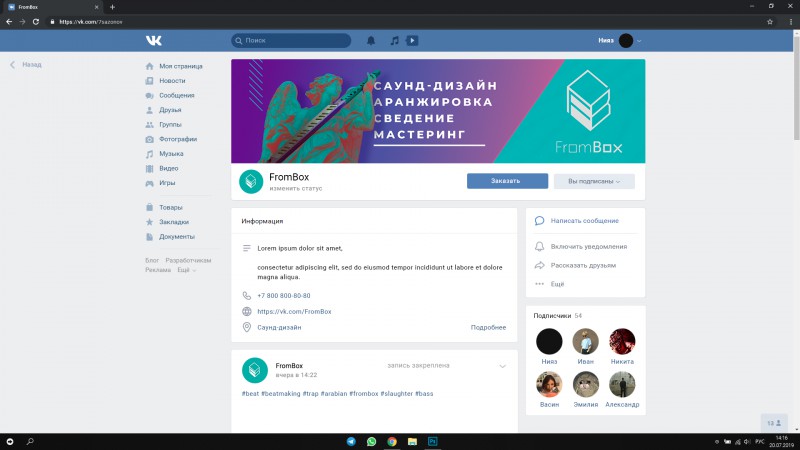
Task: Expand the Ещё footer menu in sidebar
Action: [x=186, y=270]
